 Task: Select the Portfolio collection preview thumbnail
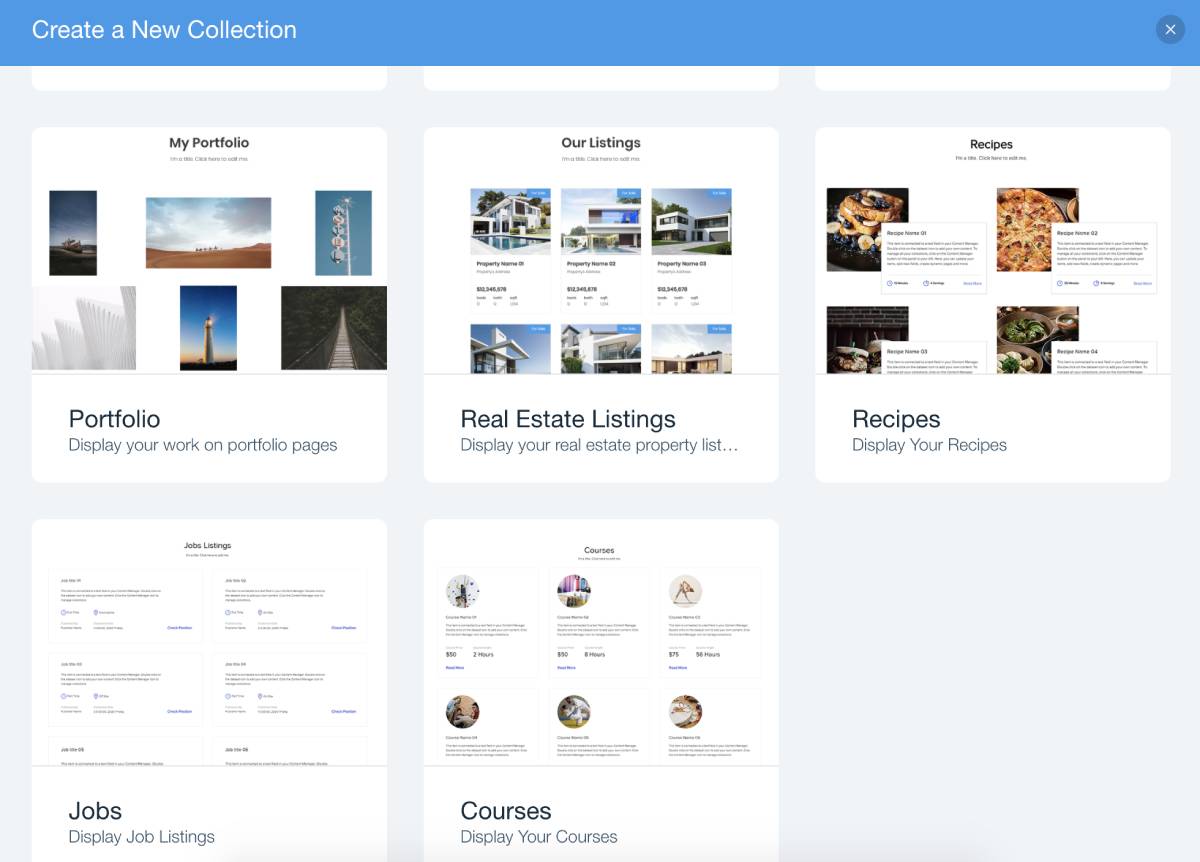pyautogui.click(x=209, y=250)
